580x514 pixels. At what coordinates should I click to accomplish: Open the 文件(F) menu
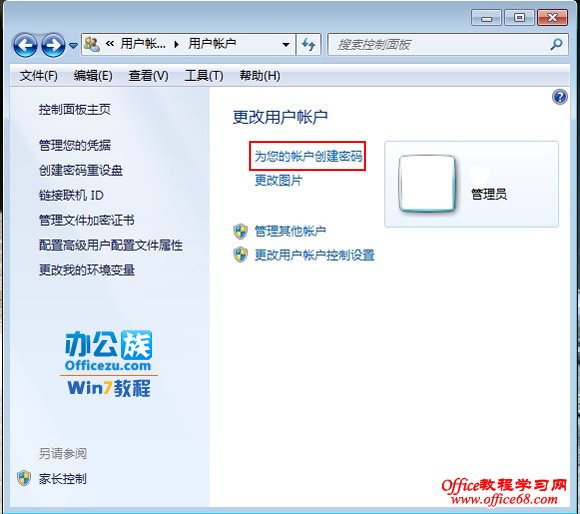(38, 76)
